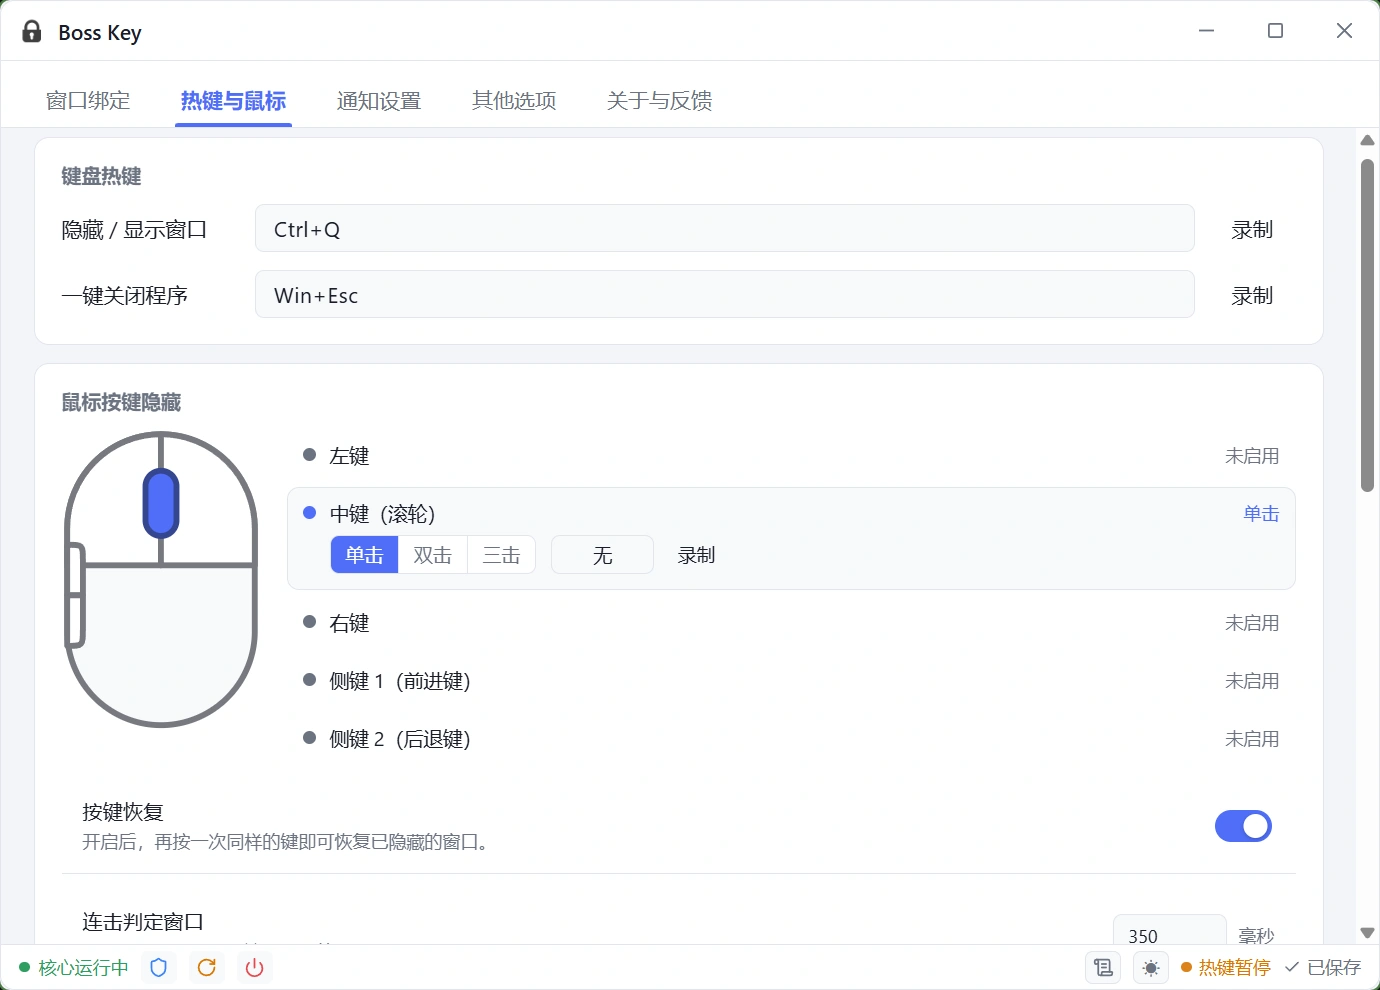1380x990 pixels.
Task: Open the 通知设置 tab
Action: [x=379, y=101]
